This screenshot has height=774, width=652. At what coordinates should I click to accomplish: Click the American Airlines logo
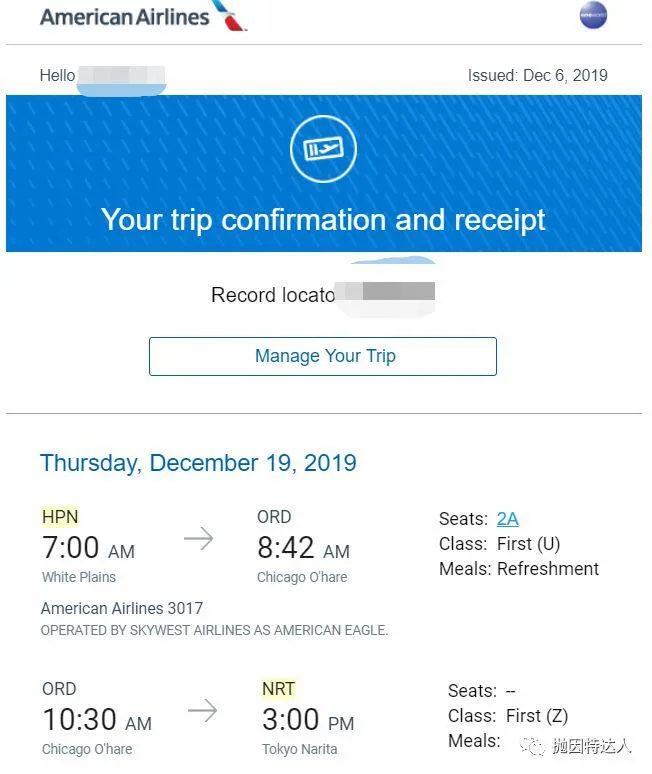(140, 17)
